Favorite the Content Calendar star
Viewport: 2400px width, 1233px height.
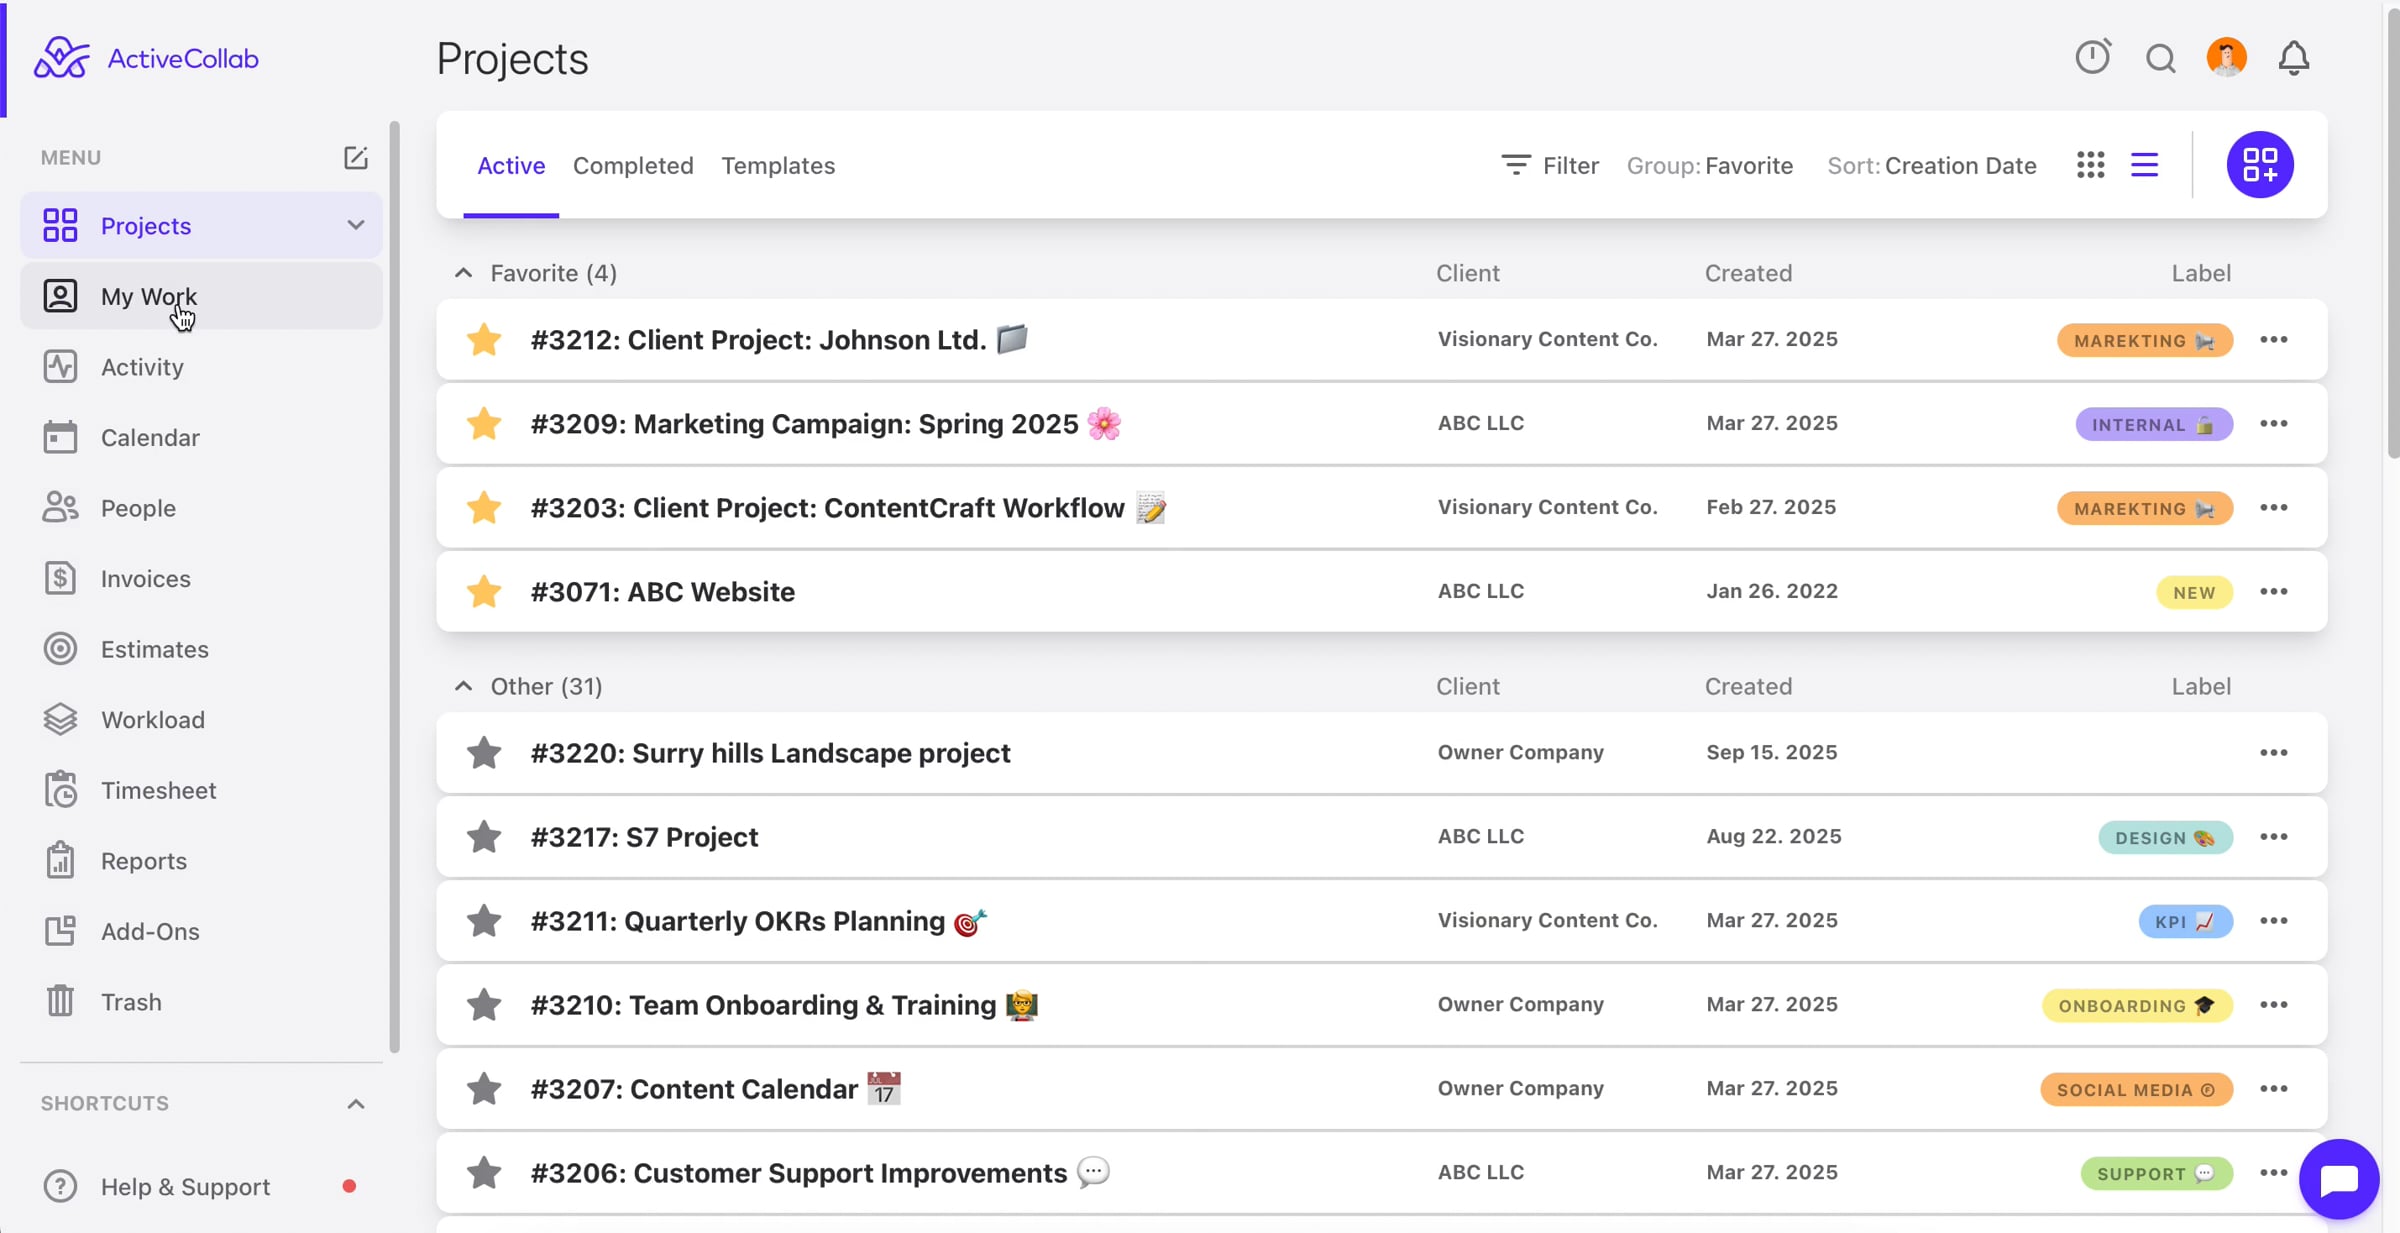tap(484, 1089)
